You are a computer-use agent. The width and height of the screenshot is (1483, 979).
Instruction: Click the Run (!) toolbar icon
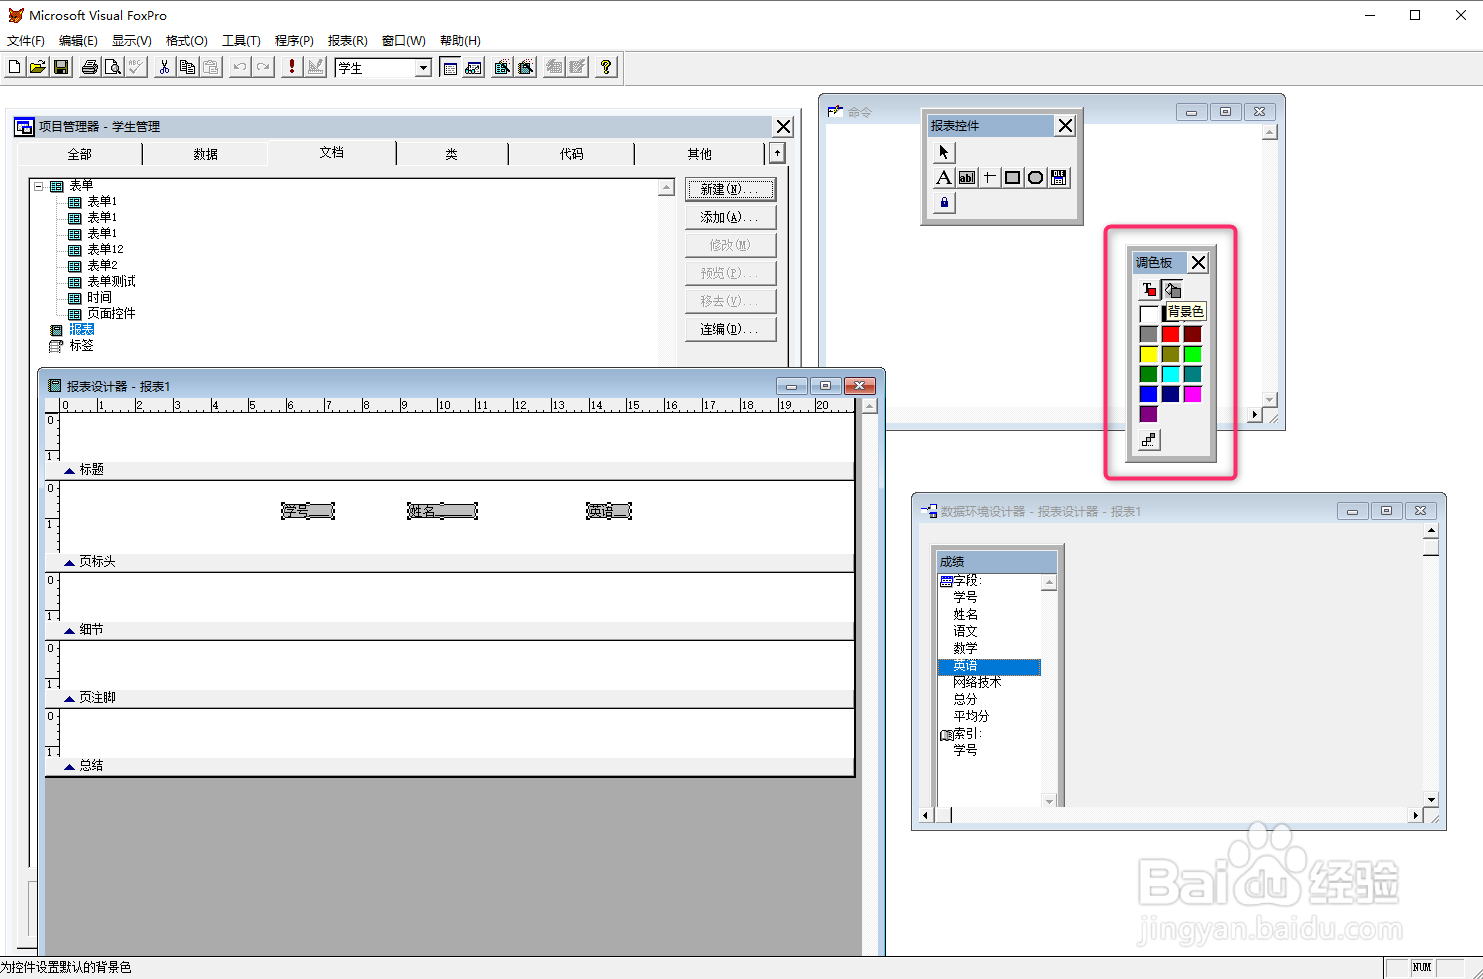pos(290,67)
